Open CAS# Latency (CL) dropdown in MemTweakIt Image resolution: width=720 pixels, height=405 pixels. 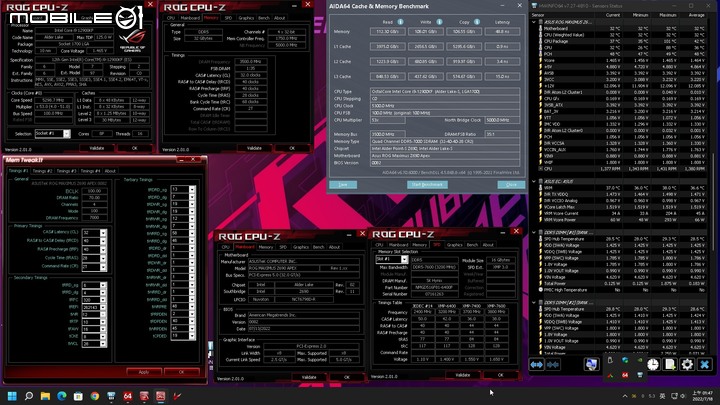click(103, 233)
